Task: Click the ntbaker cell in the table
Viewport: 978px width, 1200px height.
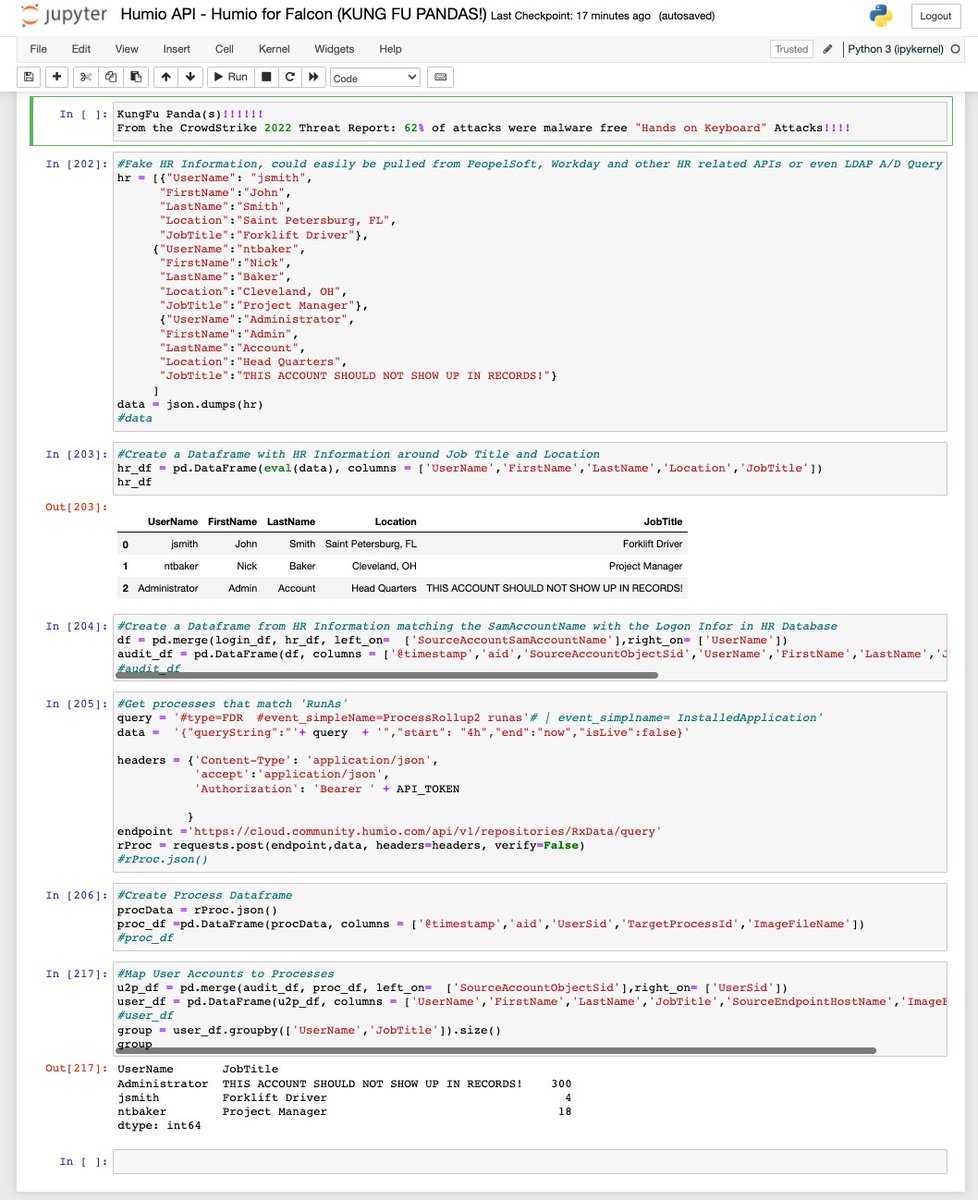Action: tap(180, 566)
